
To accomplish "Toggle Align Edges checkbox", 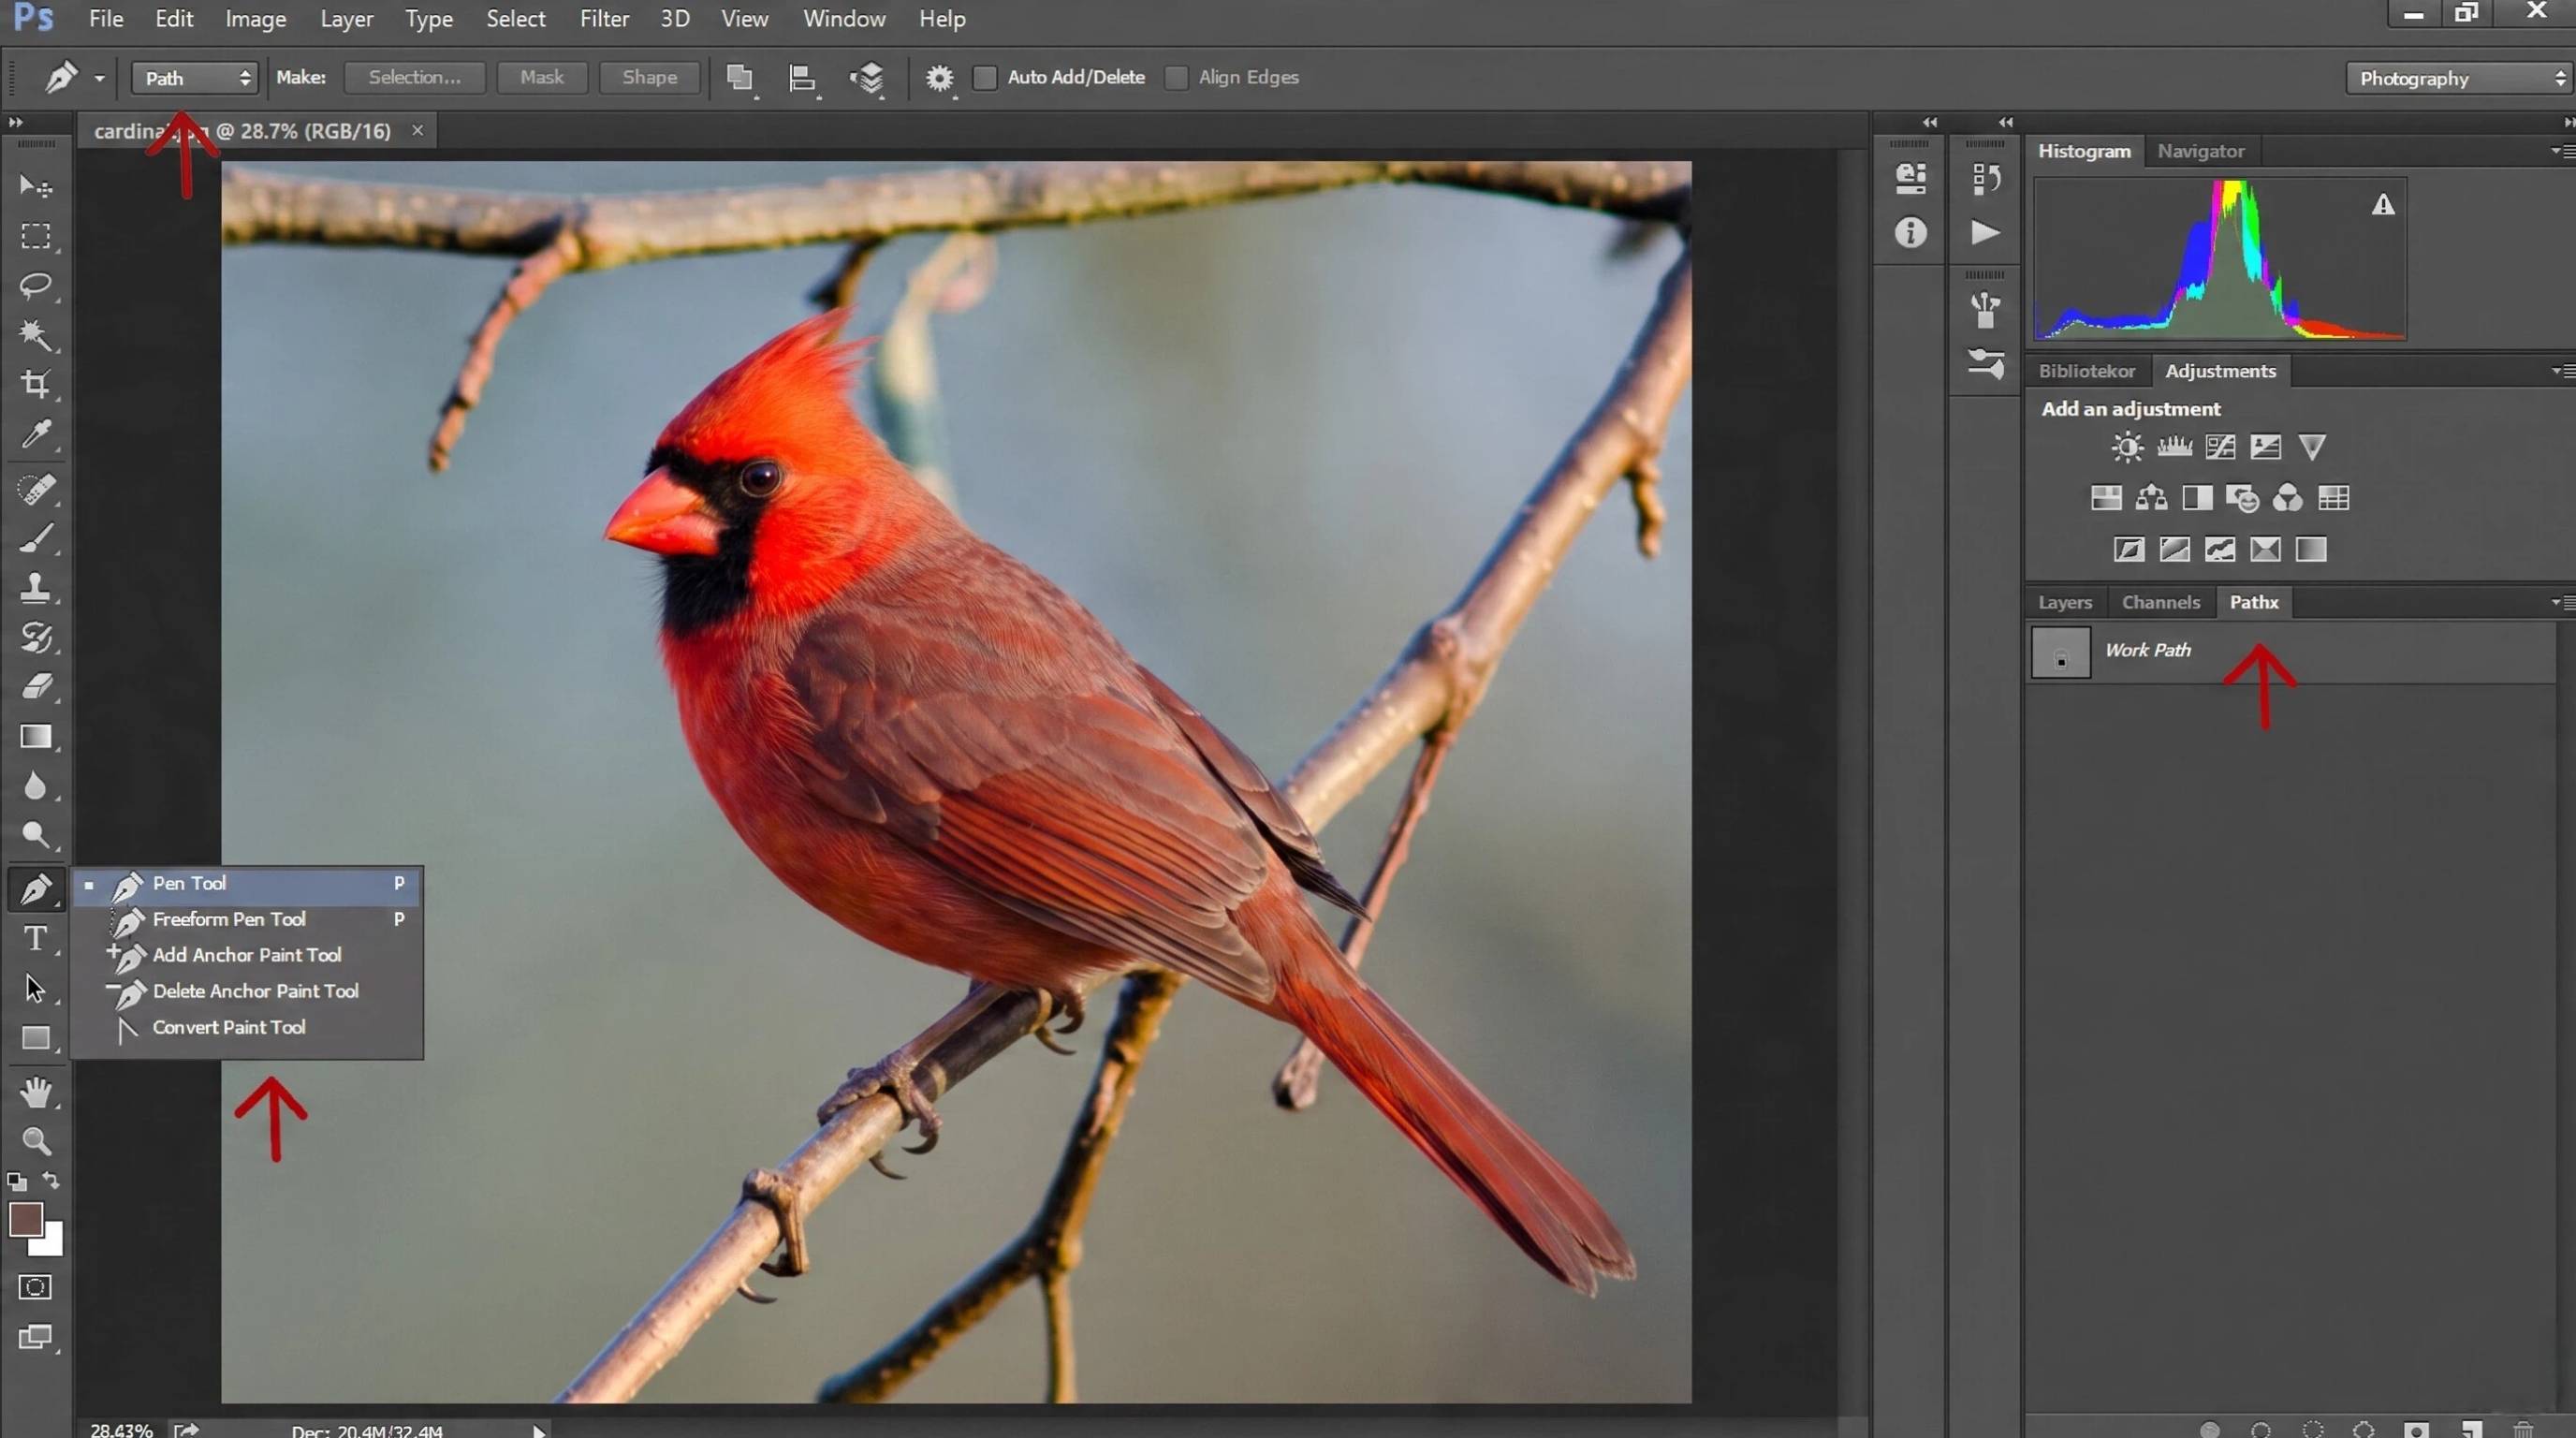I will (1177, 77).
